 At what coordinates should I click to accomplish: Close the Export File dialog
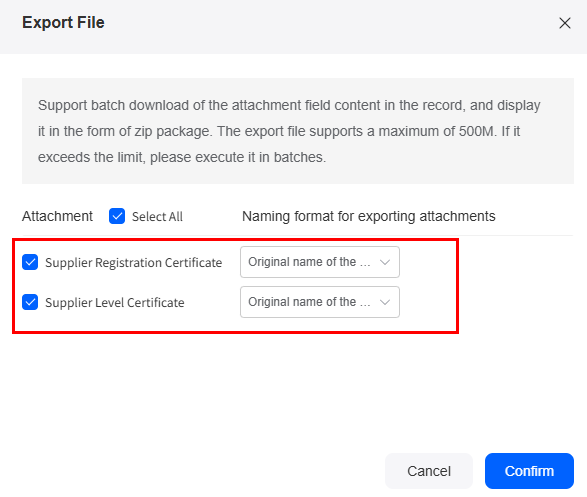coord(565,23)
